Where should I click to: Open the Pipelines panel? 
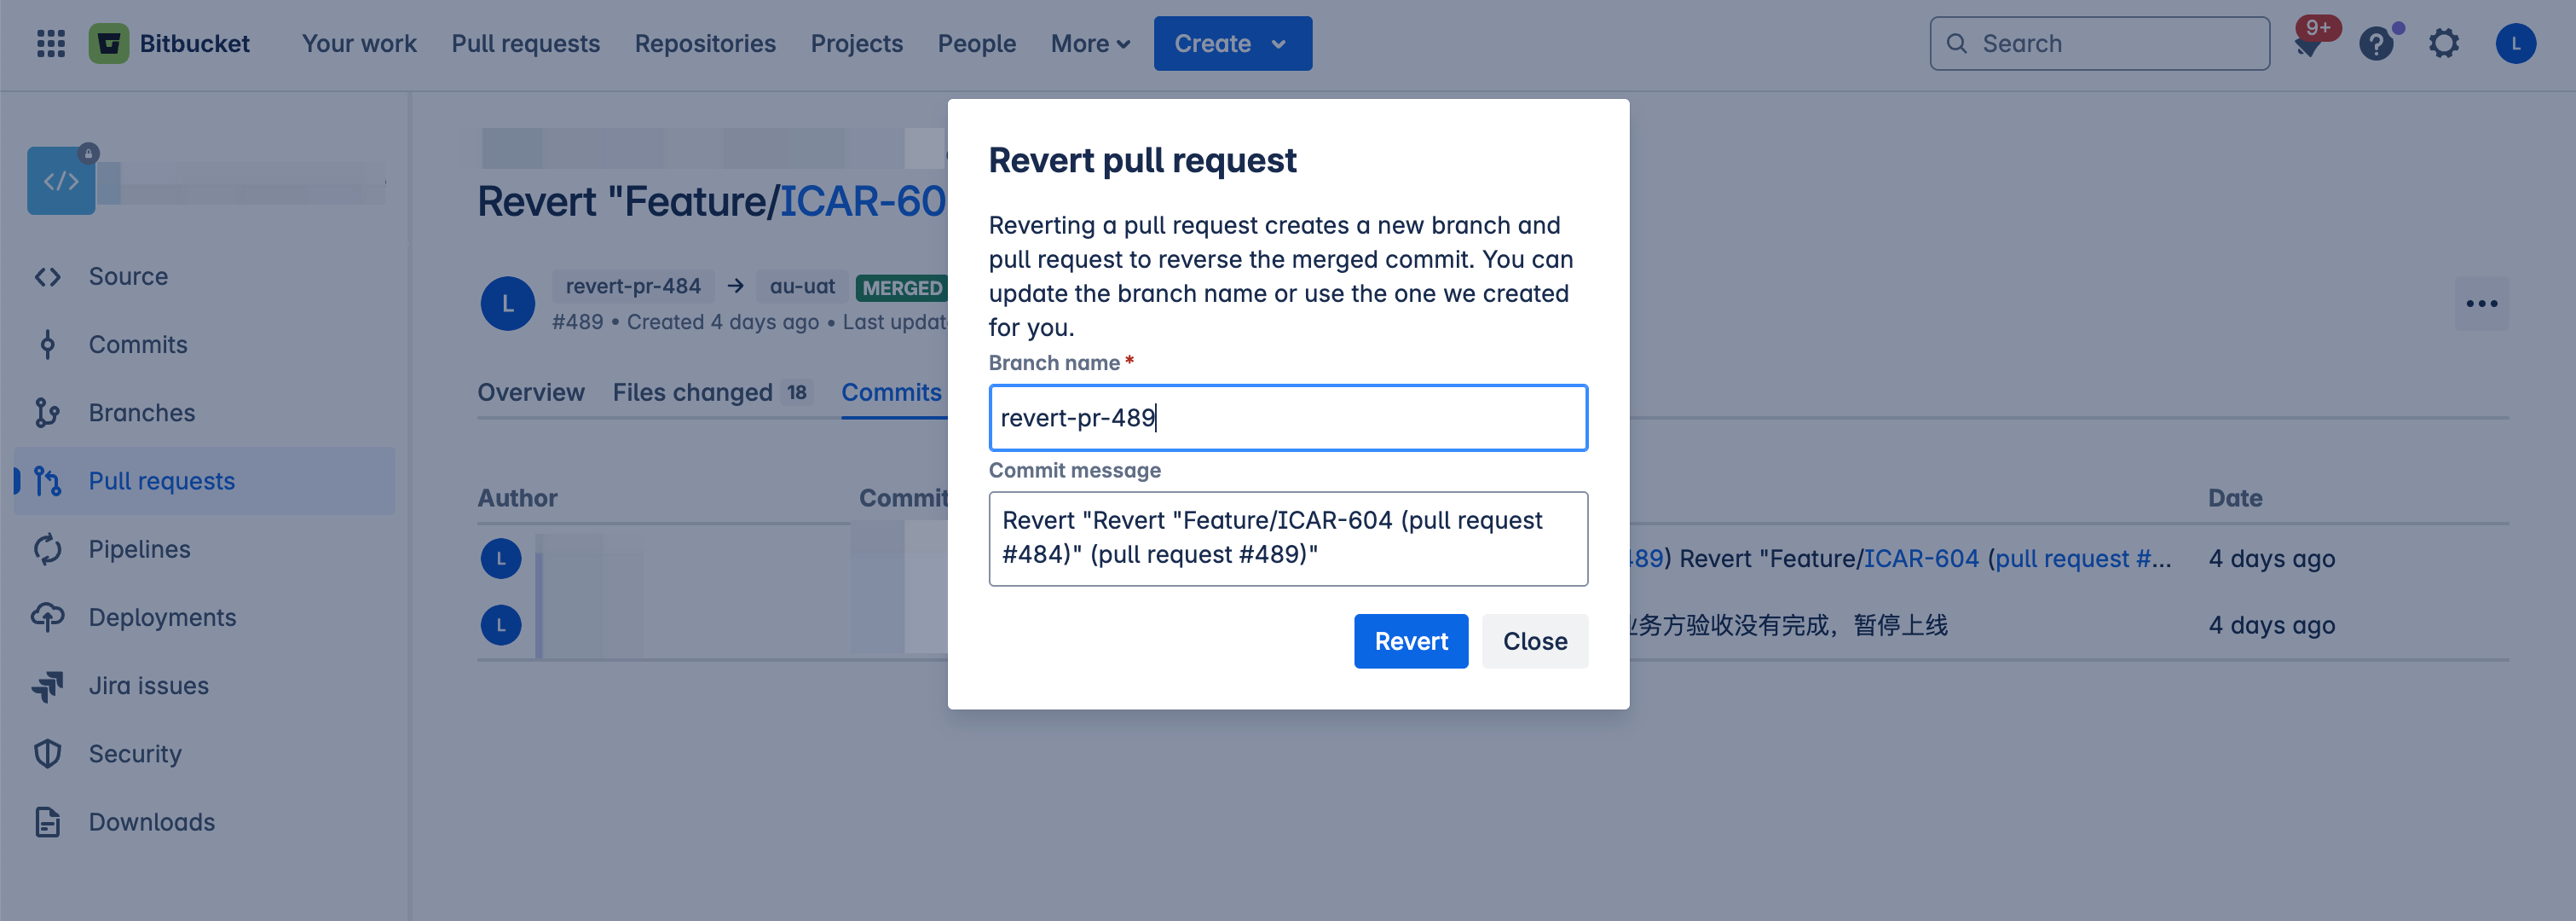(x=138, y=548)
